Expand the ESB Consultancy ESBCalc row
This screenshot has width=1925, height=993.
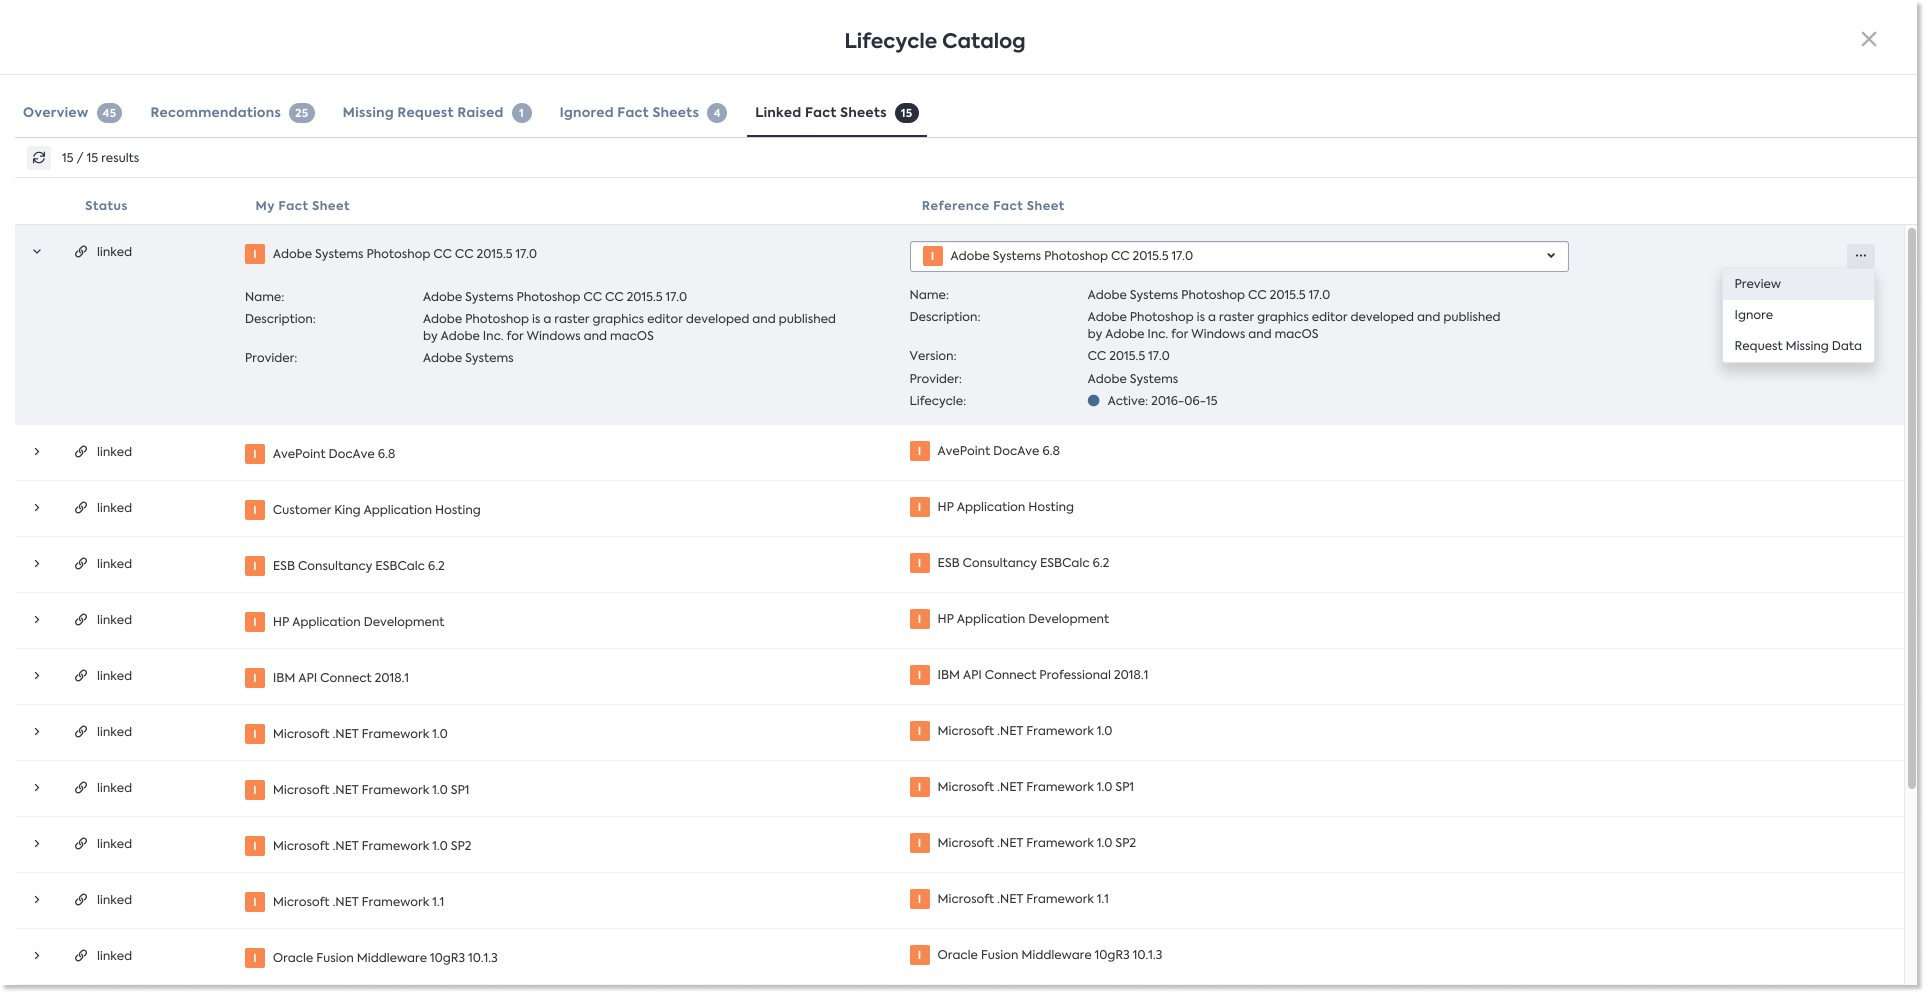pyautogui.click(x=37, y=564)
